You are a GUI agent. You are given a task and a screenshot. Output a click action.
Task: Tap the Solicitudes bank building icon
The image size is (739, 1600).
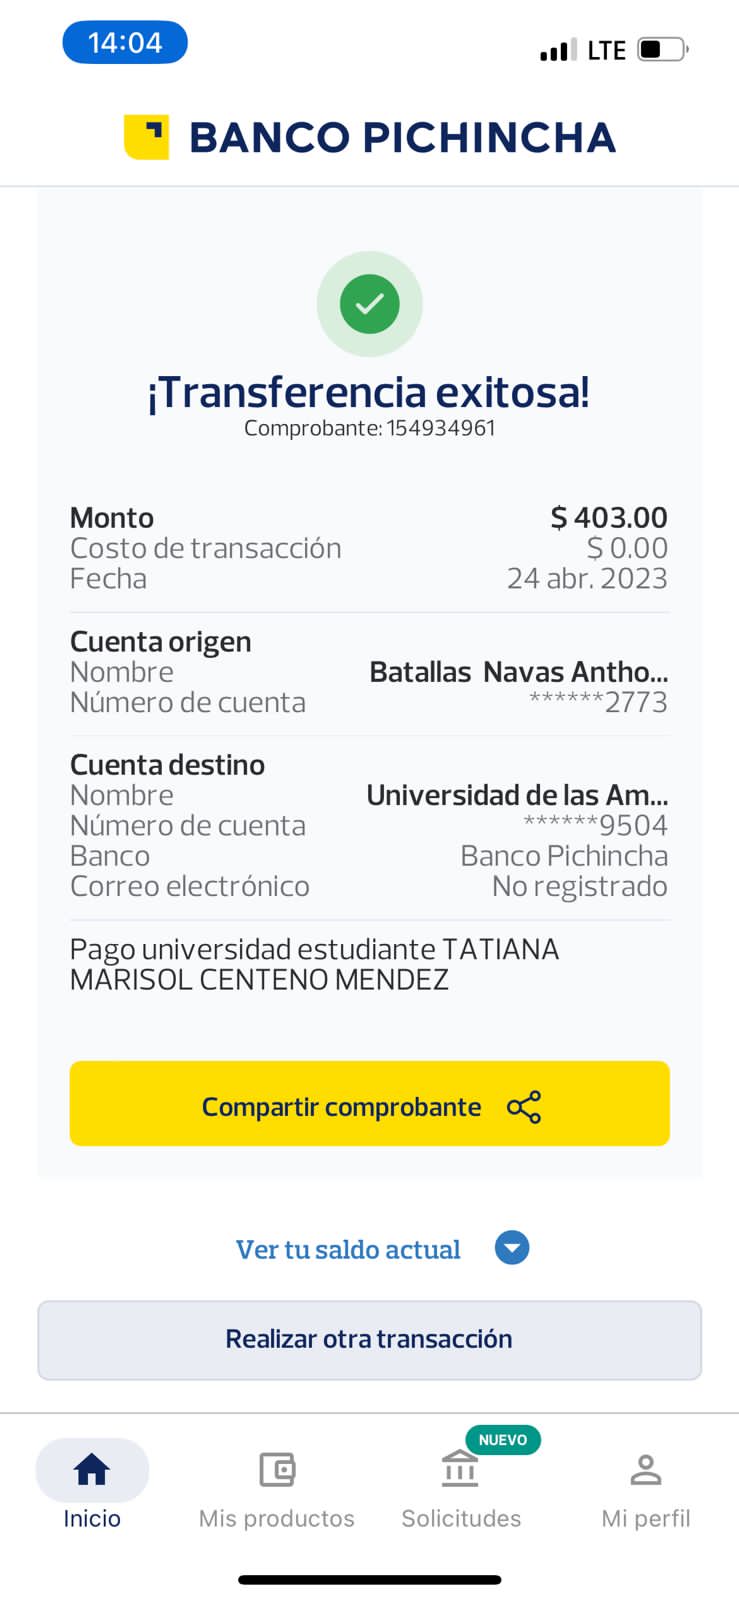pos(460,1469)
